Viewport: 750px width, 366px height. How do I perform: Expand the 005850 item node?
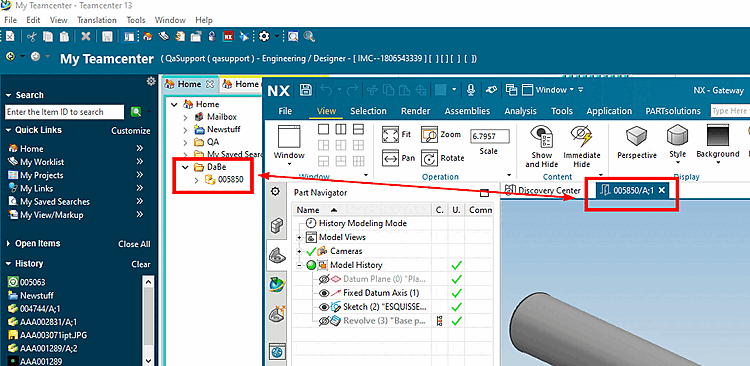pos(197,180)
